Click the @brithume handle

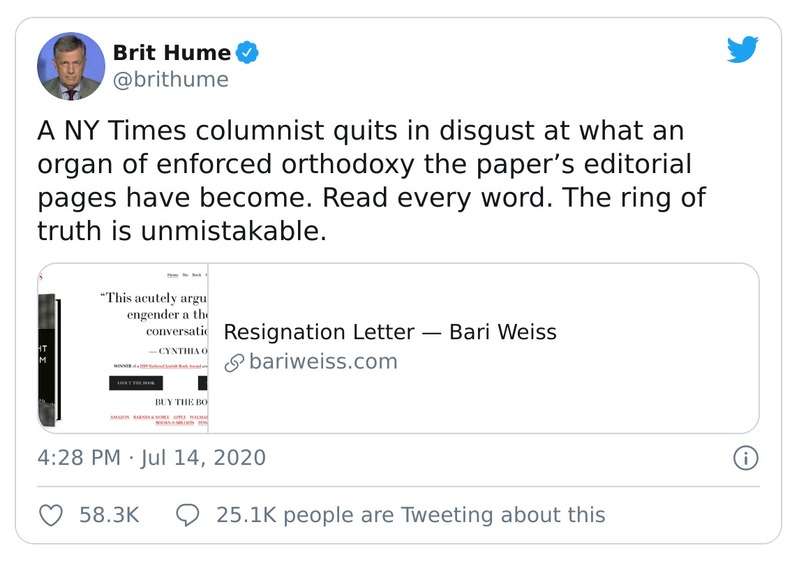click(x=171, y=80)
